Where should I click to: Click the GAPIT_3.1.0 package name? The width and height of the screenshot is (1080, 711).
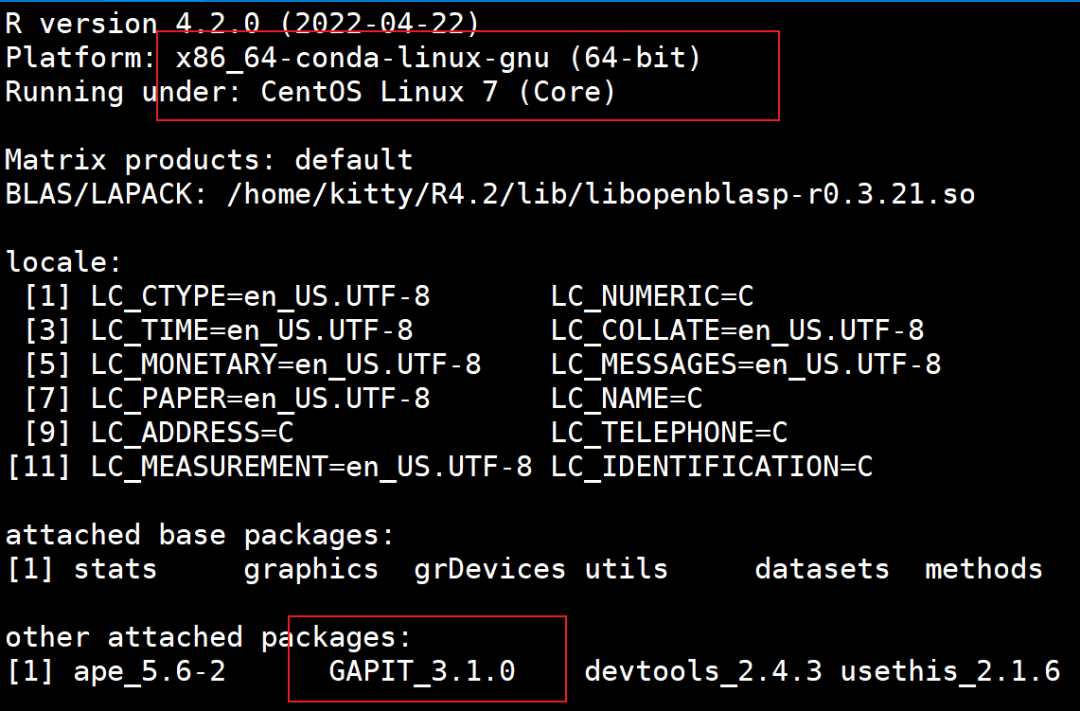[421, 671]
